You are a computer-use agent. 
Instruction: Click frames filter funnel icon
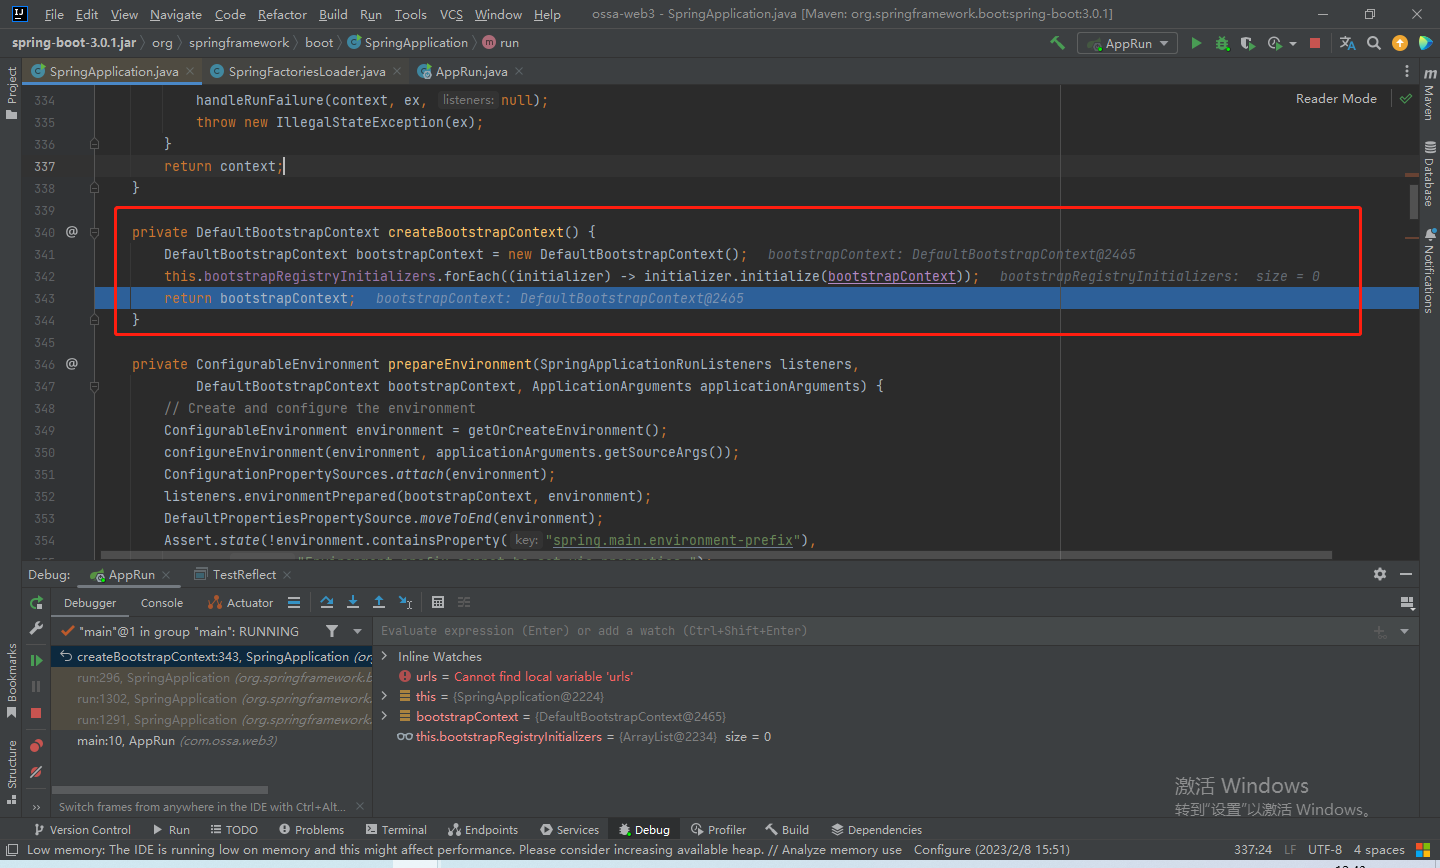coord(332,631)
